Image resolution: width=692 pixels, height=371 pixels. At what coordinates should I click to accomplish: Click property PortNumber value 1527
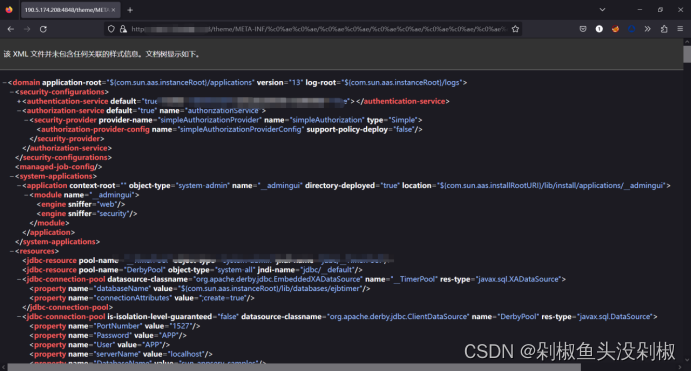(115, 326)
